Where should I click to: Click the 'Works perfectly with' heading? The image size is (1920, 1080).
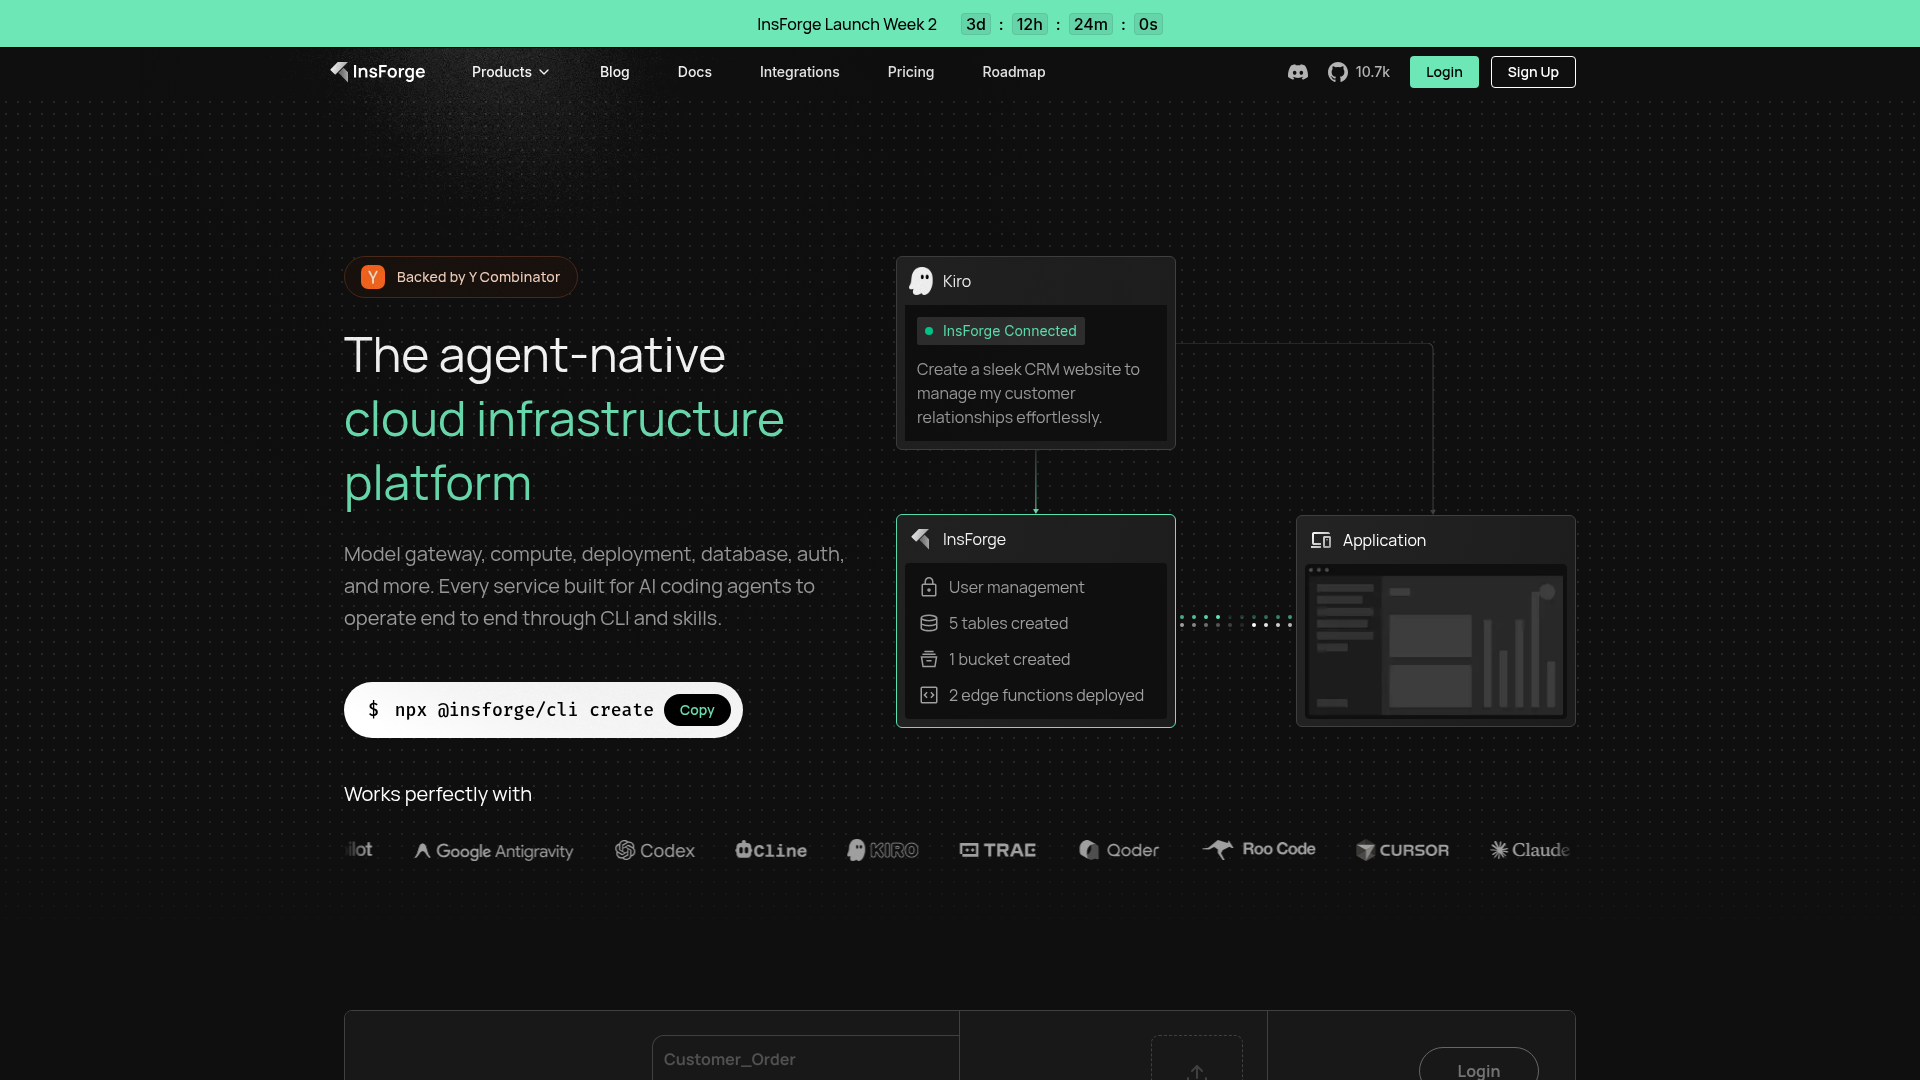coord(438,794)
